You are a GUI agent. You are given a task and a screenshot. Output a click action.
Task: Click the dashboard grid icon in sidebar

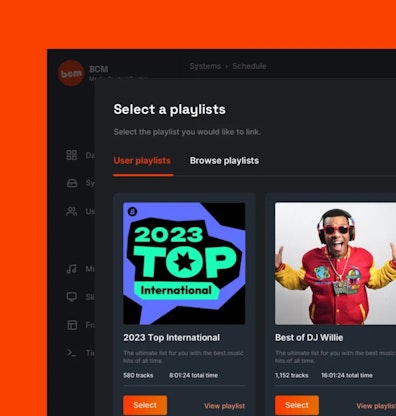(72, 155)
